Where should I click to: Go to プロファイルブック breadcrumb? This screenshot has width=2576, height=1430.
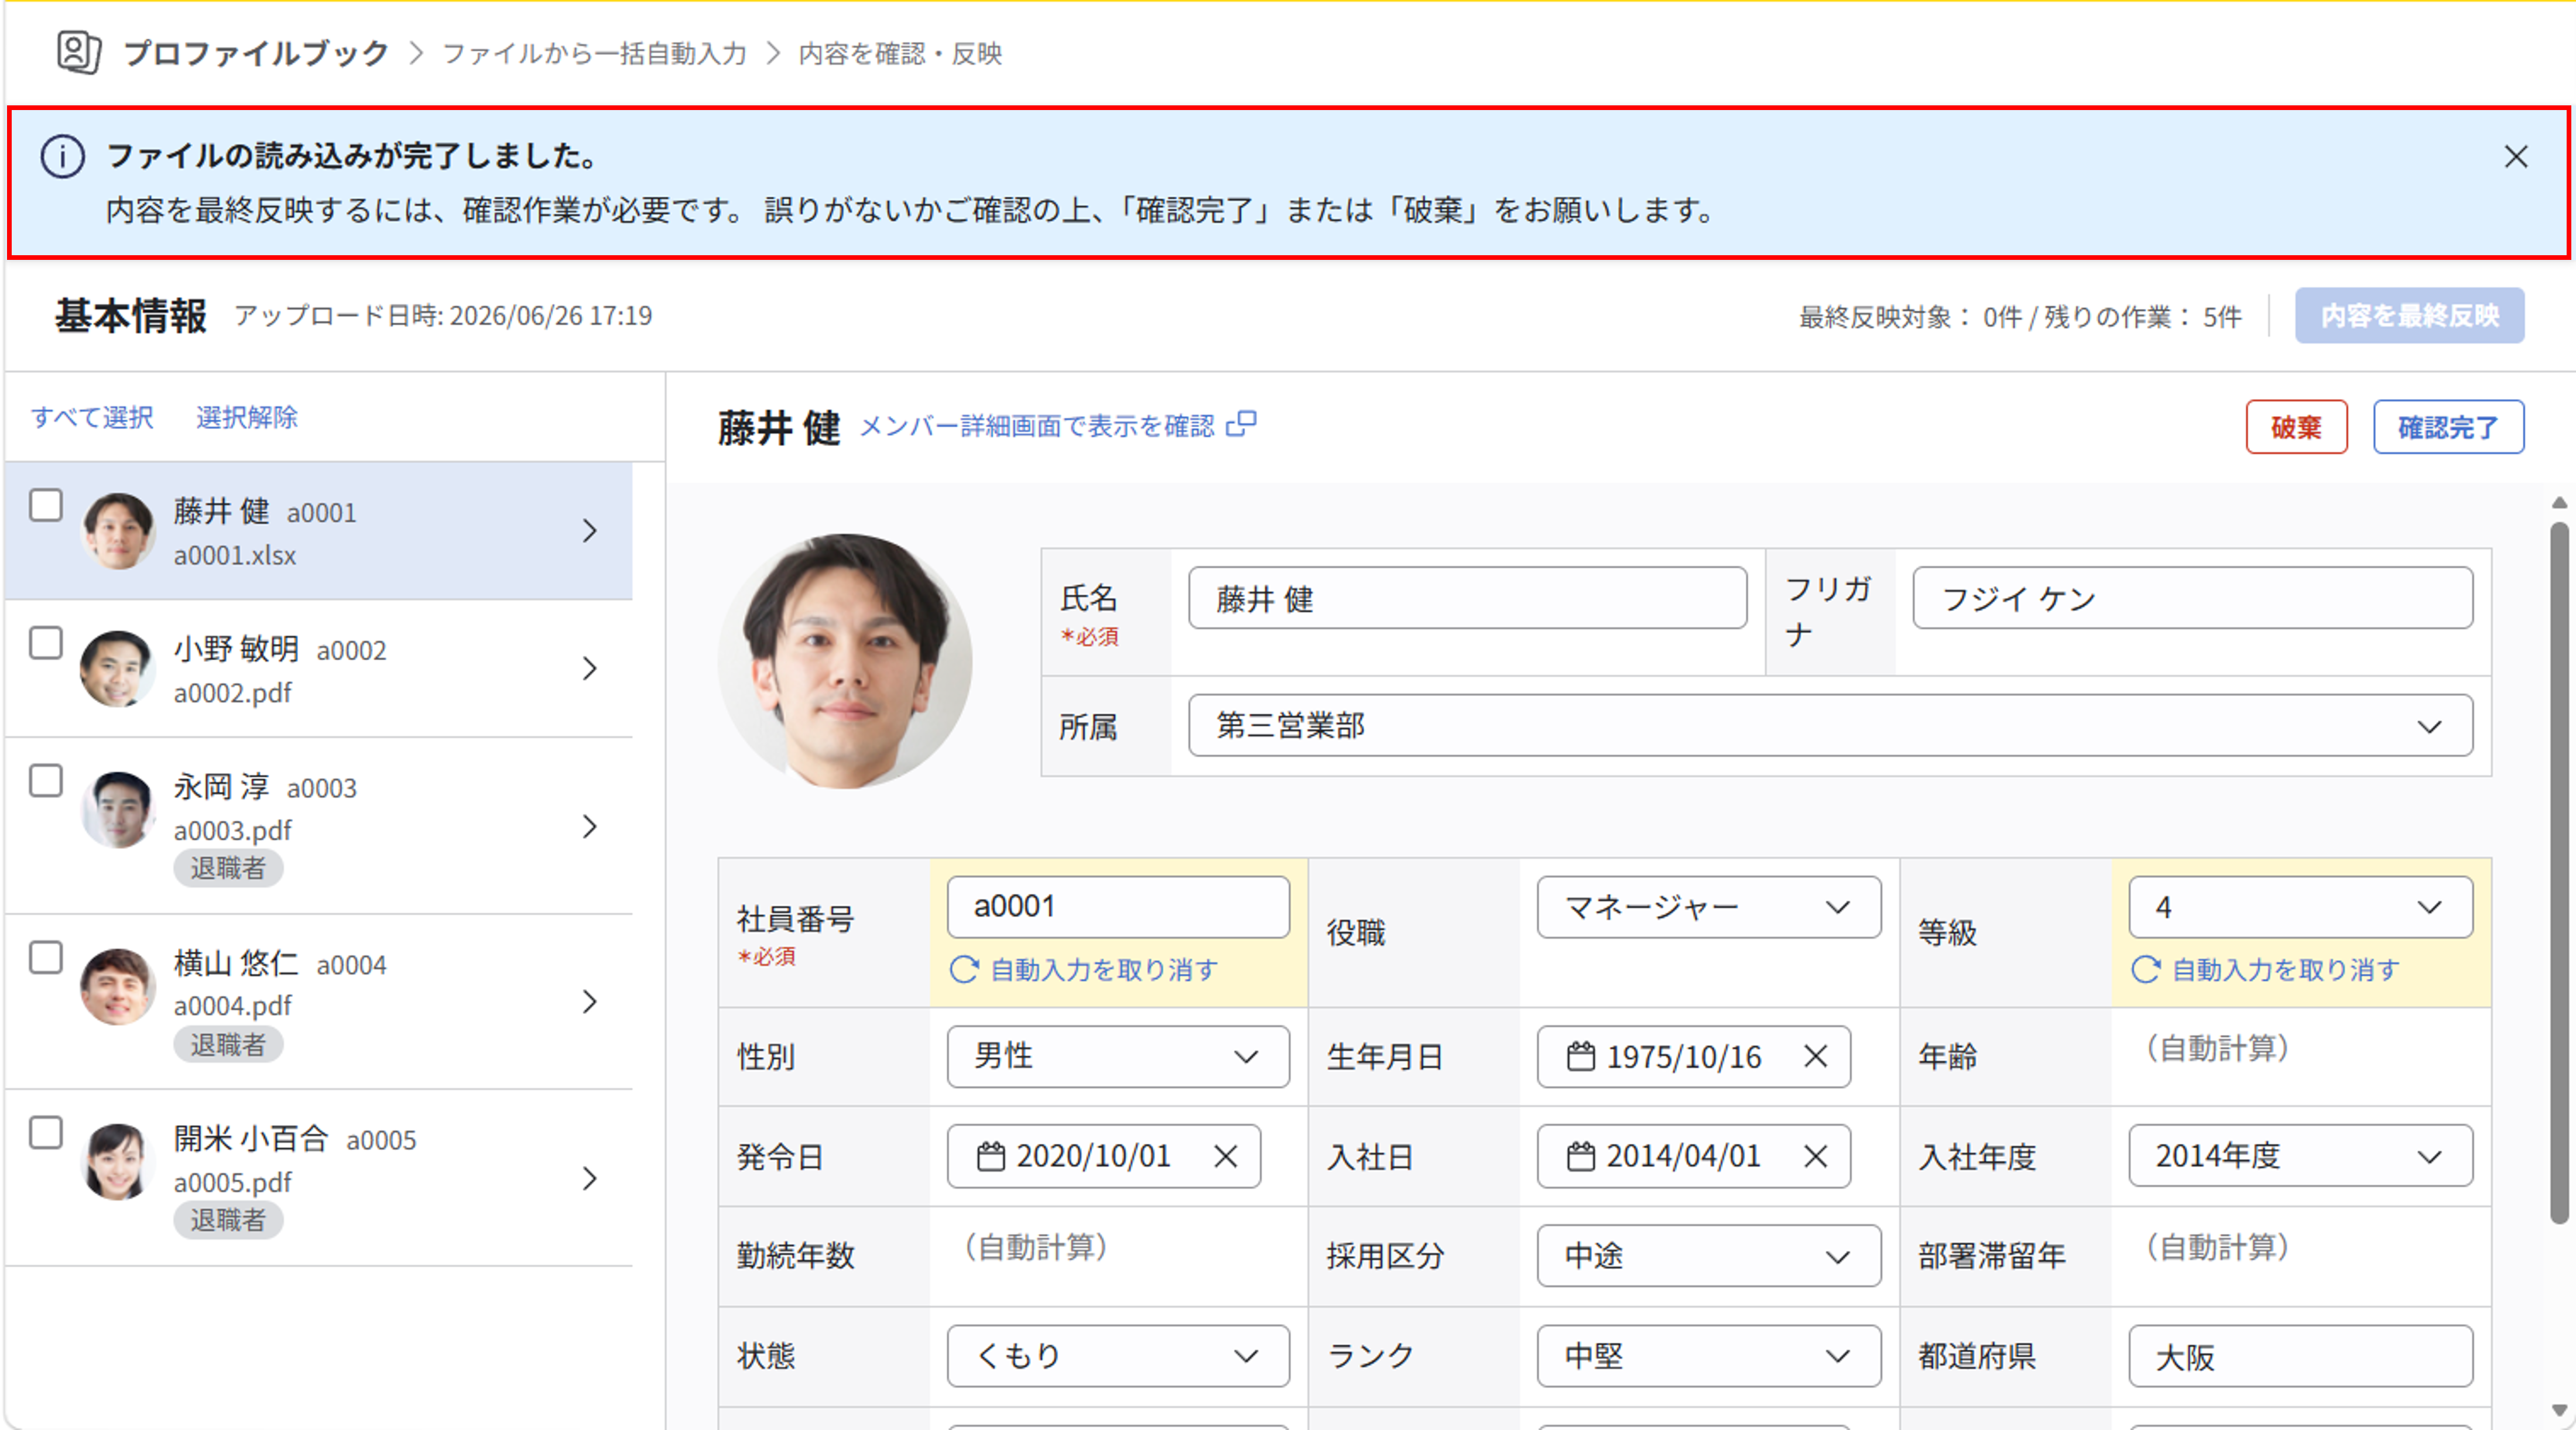tap(256, 53)
